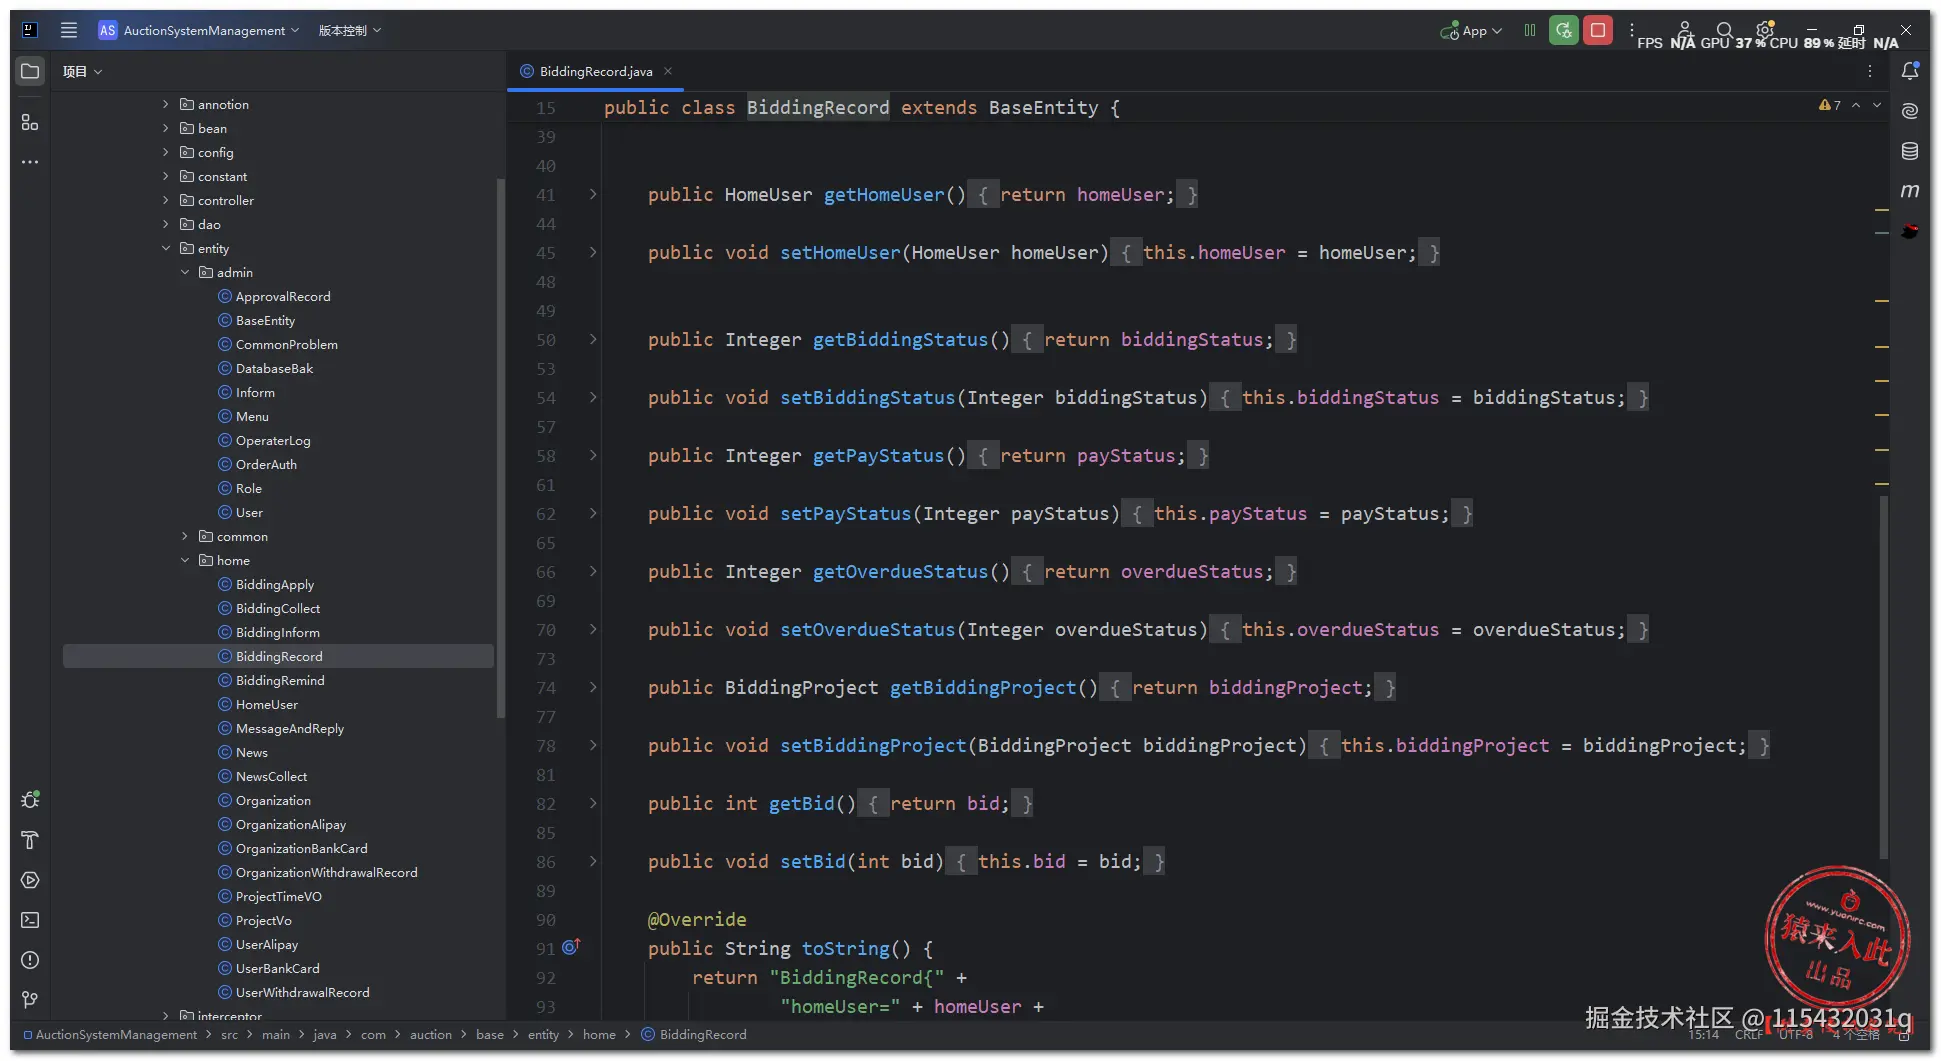Image resolution: width=1941 pixels, height=1061 pixels.
Task: Expand the common folder
Action: pos(185,536)
